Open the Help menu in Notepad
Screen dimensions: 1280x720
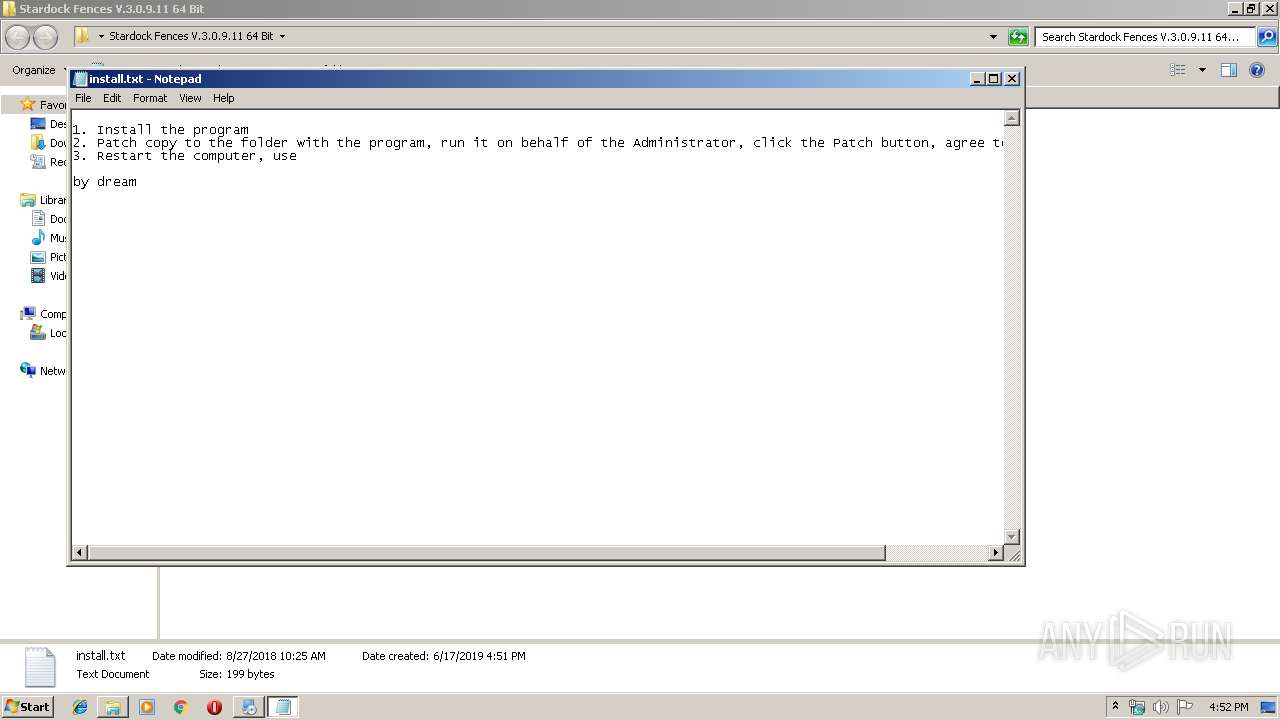223,98
